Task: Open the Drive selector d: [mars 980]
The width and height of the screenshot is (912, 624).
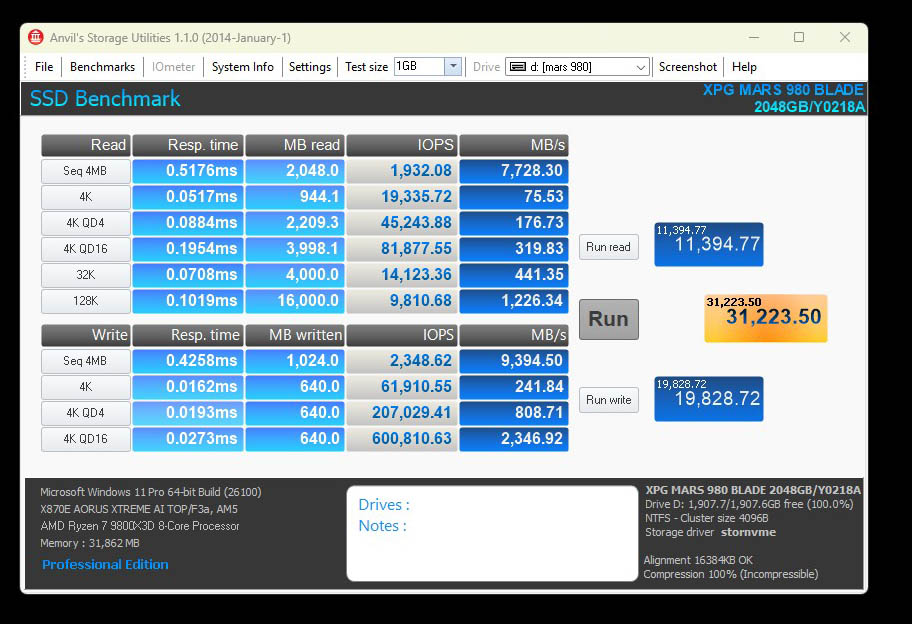Action: 577,67
